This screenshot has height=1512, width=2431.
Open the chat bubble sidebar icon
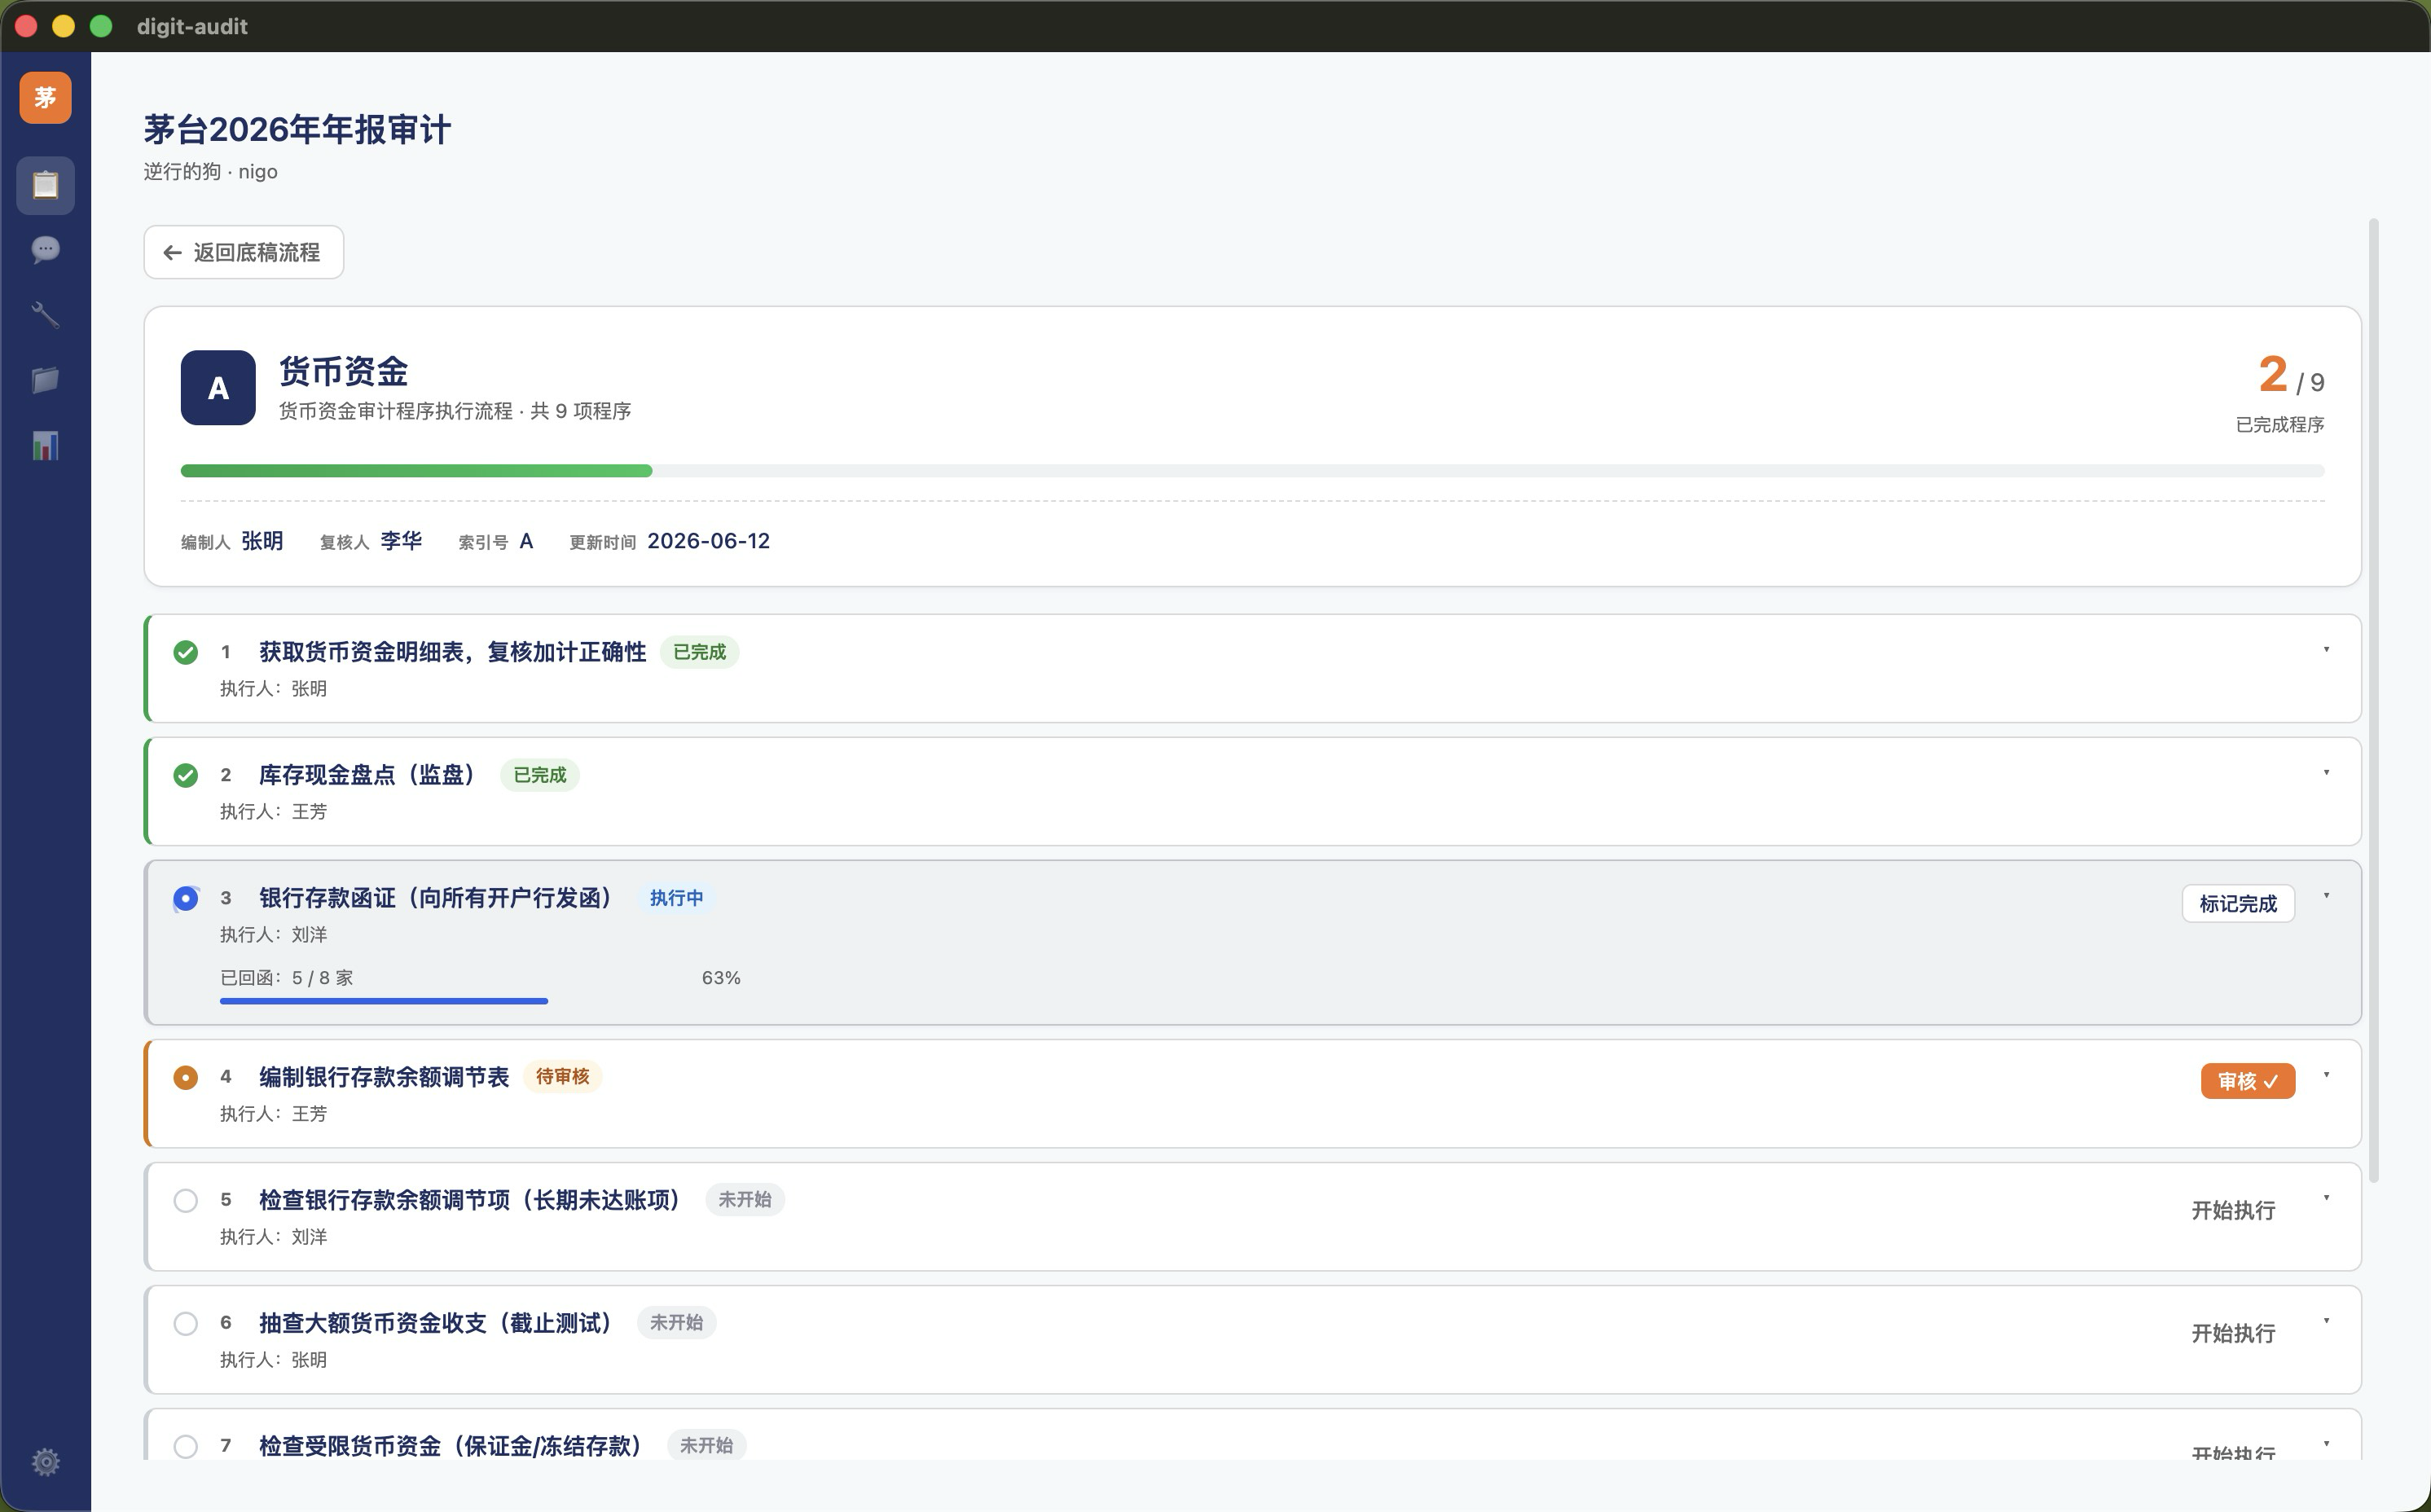tap(45, 250)
